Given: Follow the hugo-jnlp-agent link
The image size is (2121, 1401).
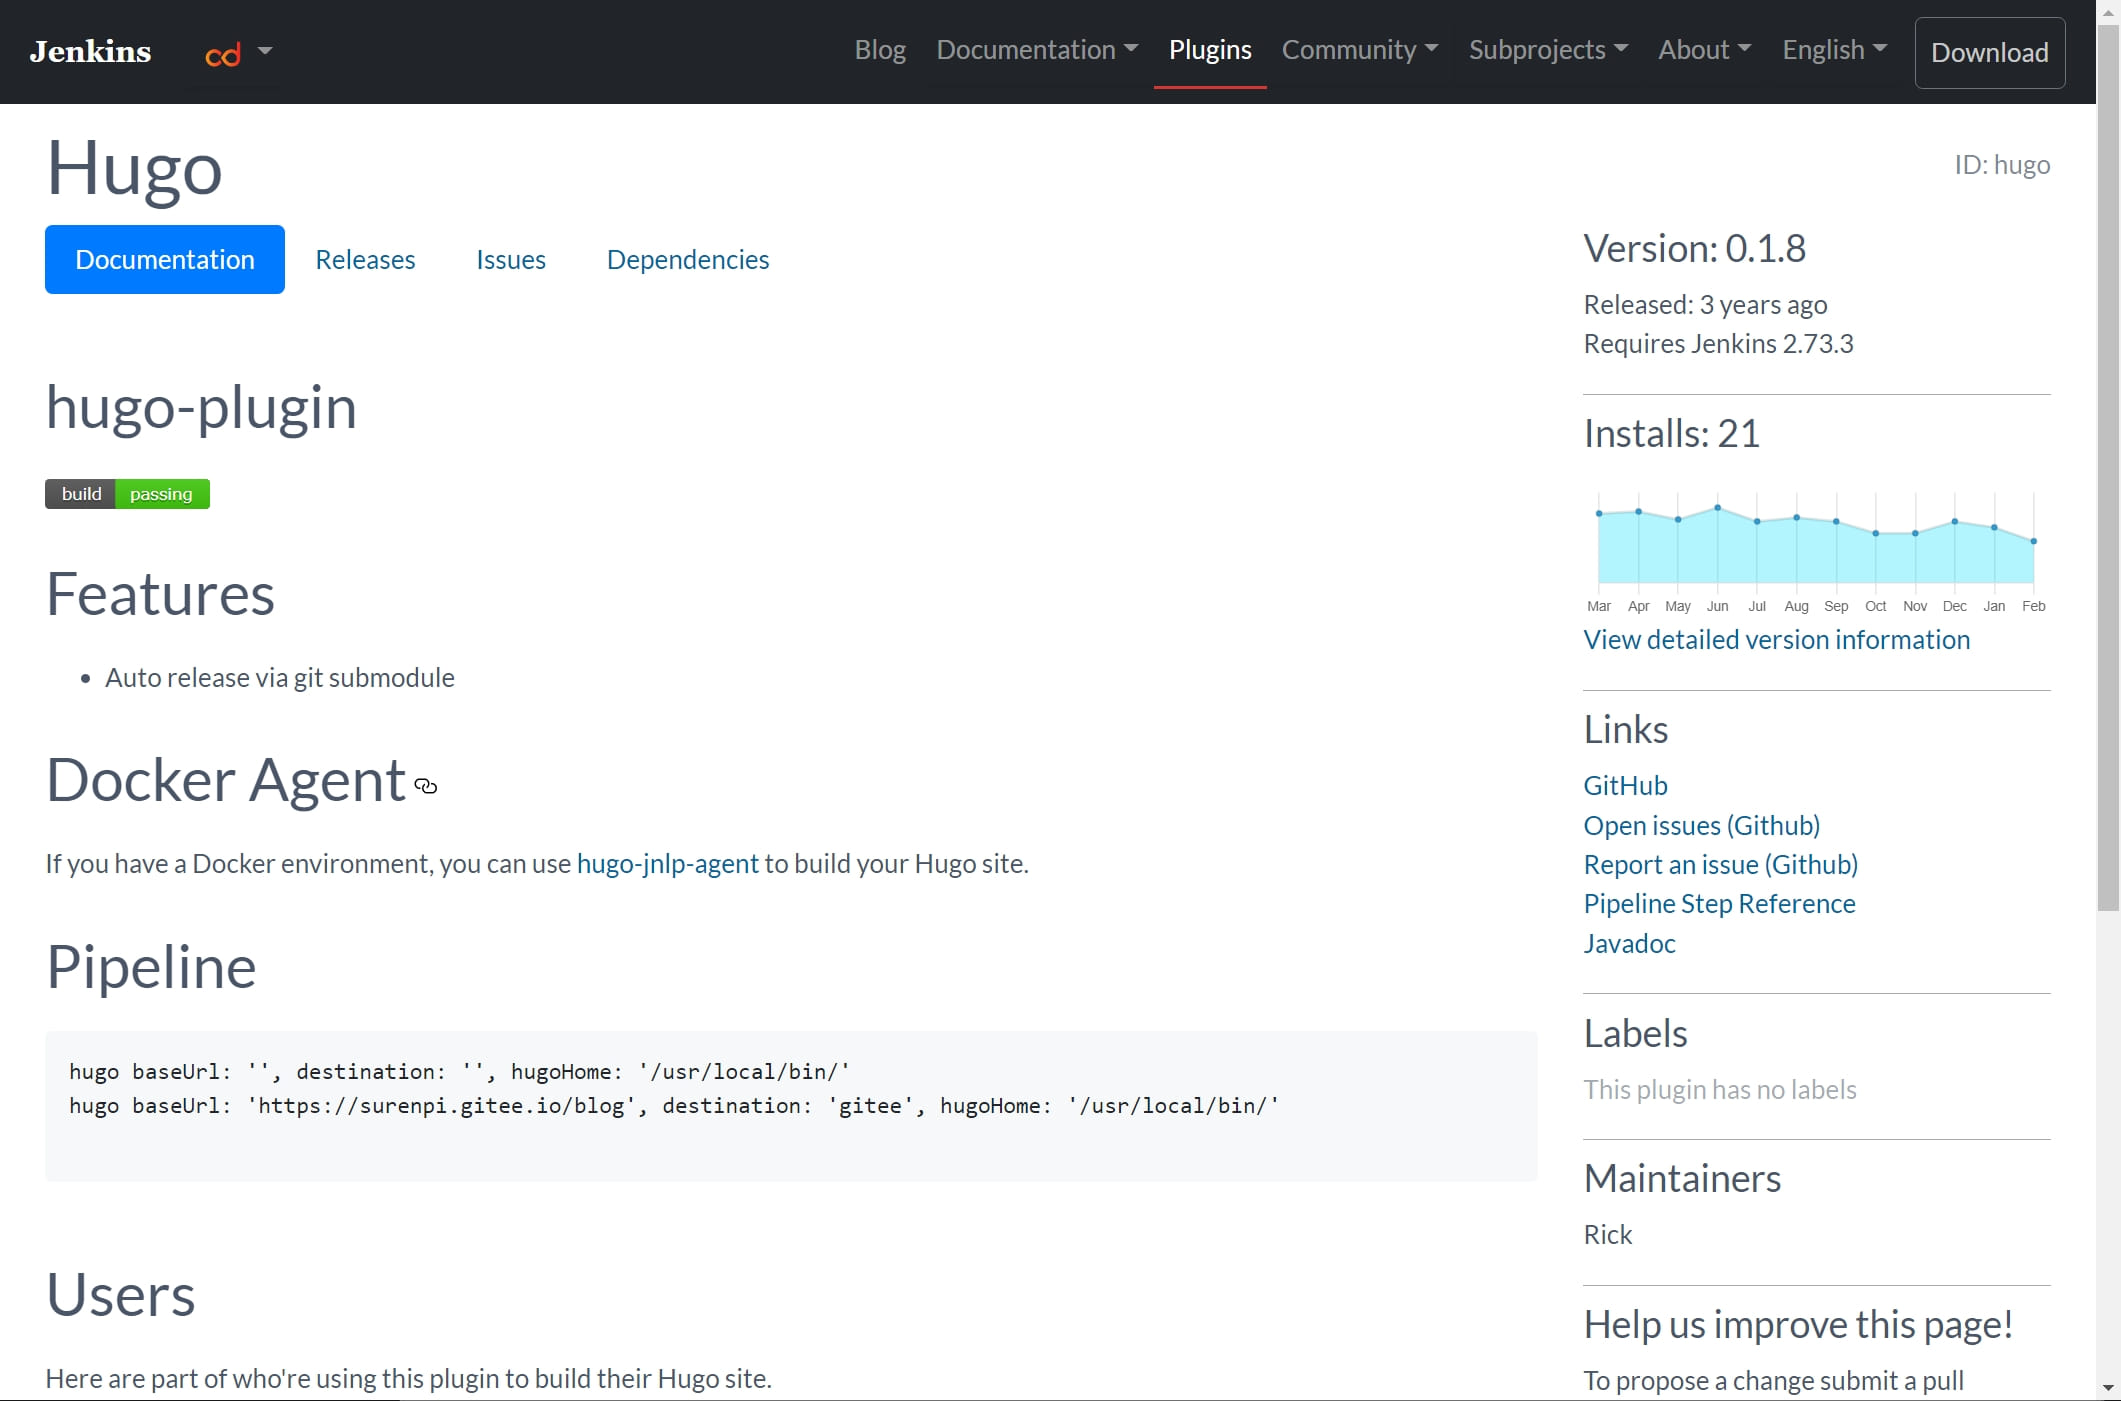Looking at the screenshot, I should tap(668, 863).
